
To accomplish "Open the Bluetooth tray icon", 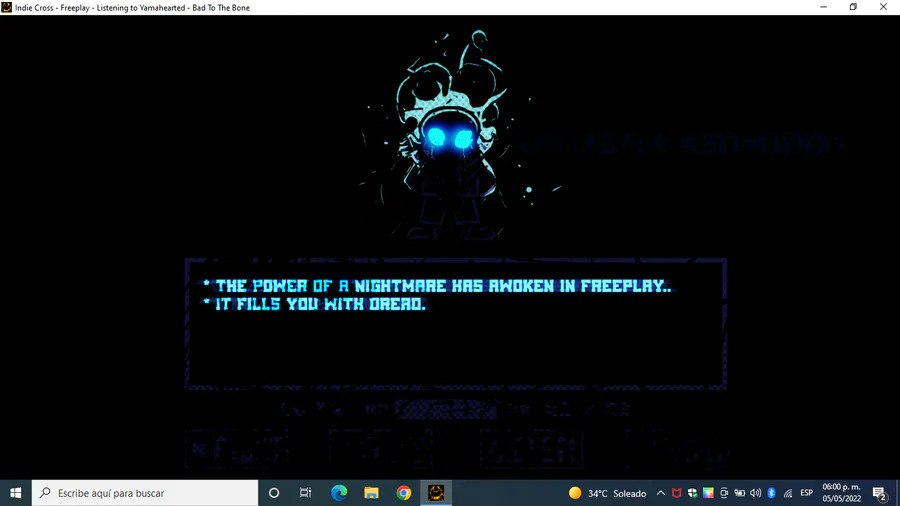I will pyautogui.click(x=771, y=493).
